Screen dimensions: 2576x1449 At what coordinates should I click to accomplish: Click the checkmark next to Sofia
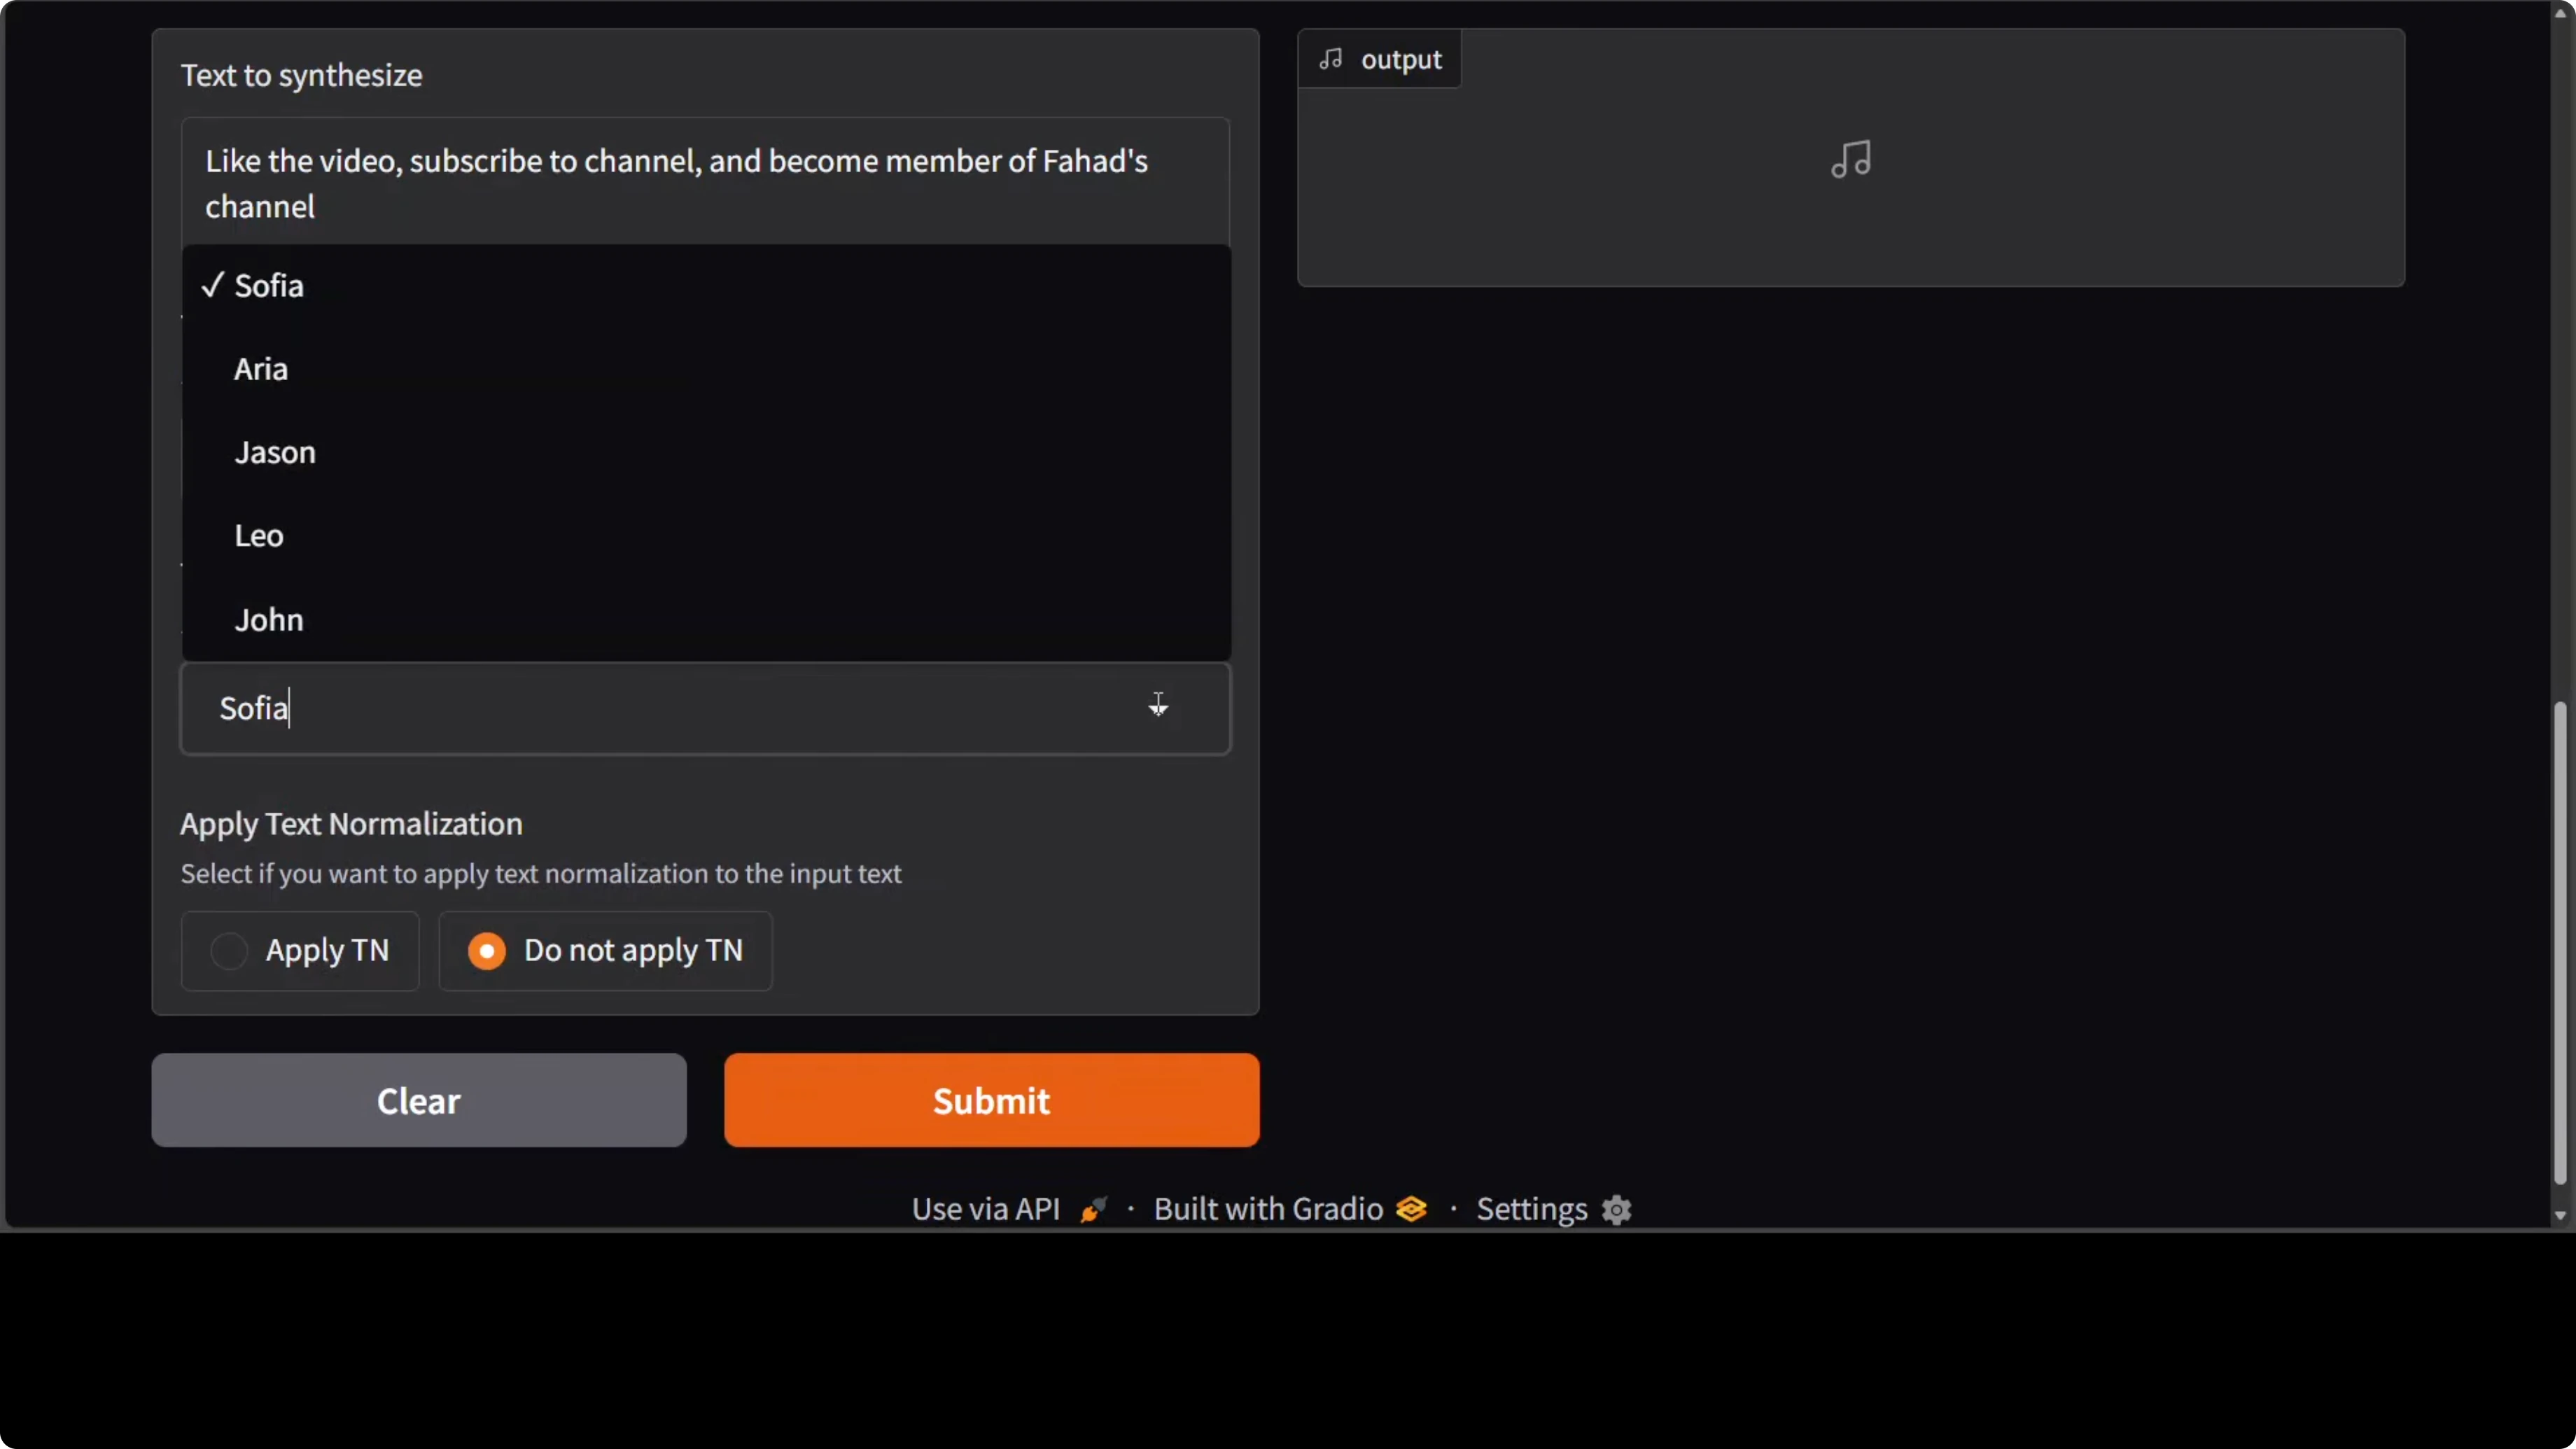coord(211,285)
